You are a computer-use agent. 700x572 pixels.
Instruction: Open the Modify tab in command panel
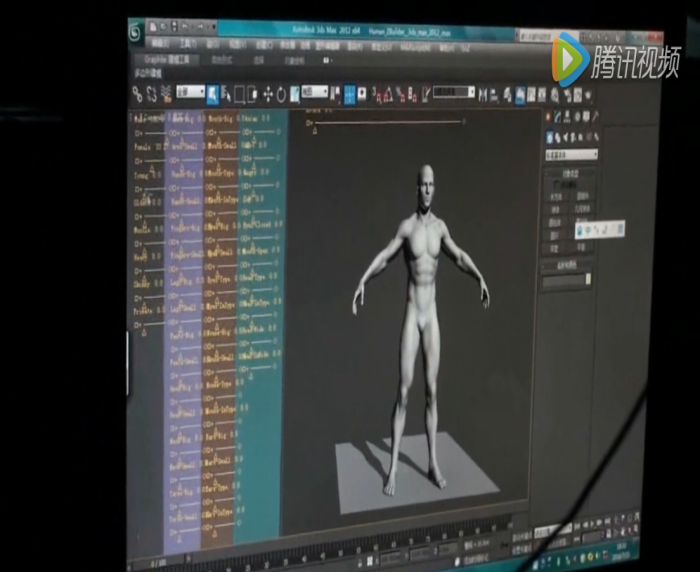click(x=558, y=117)
